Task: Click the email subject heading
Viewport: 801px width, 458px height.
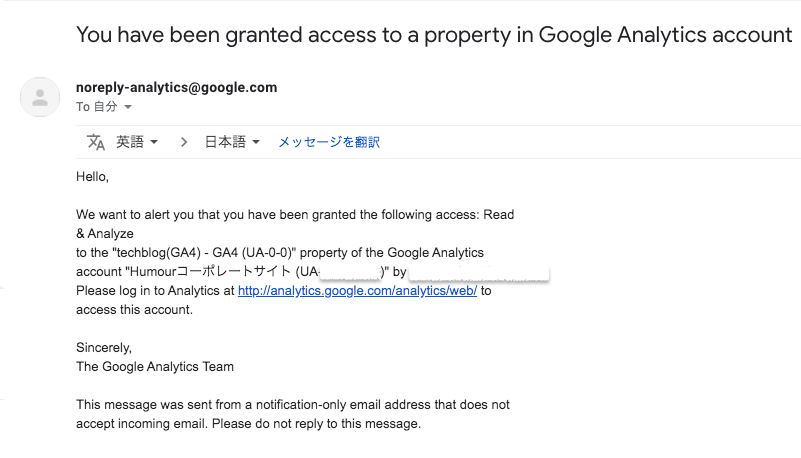Action: pos(434,35)
